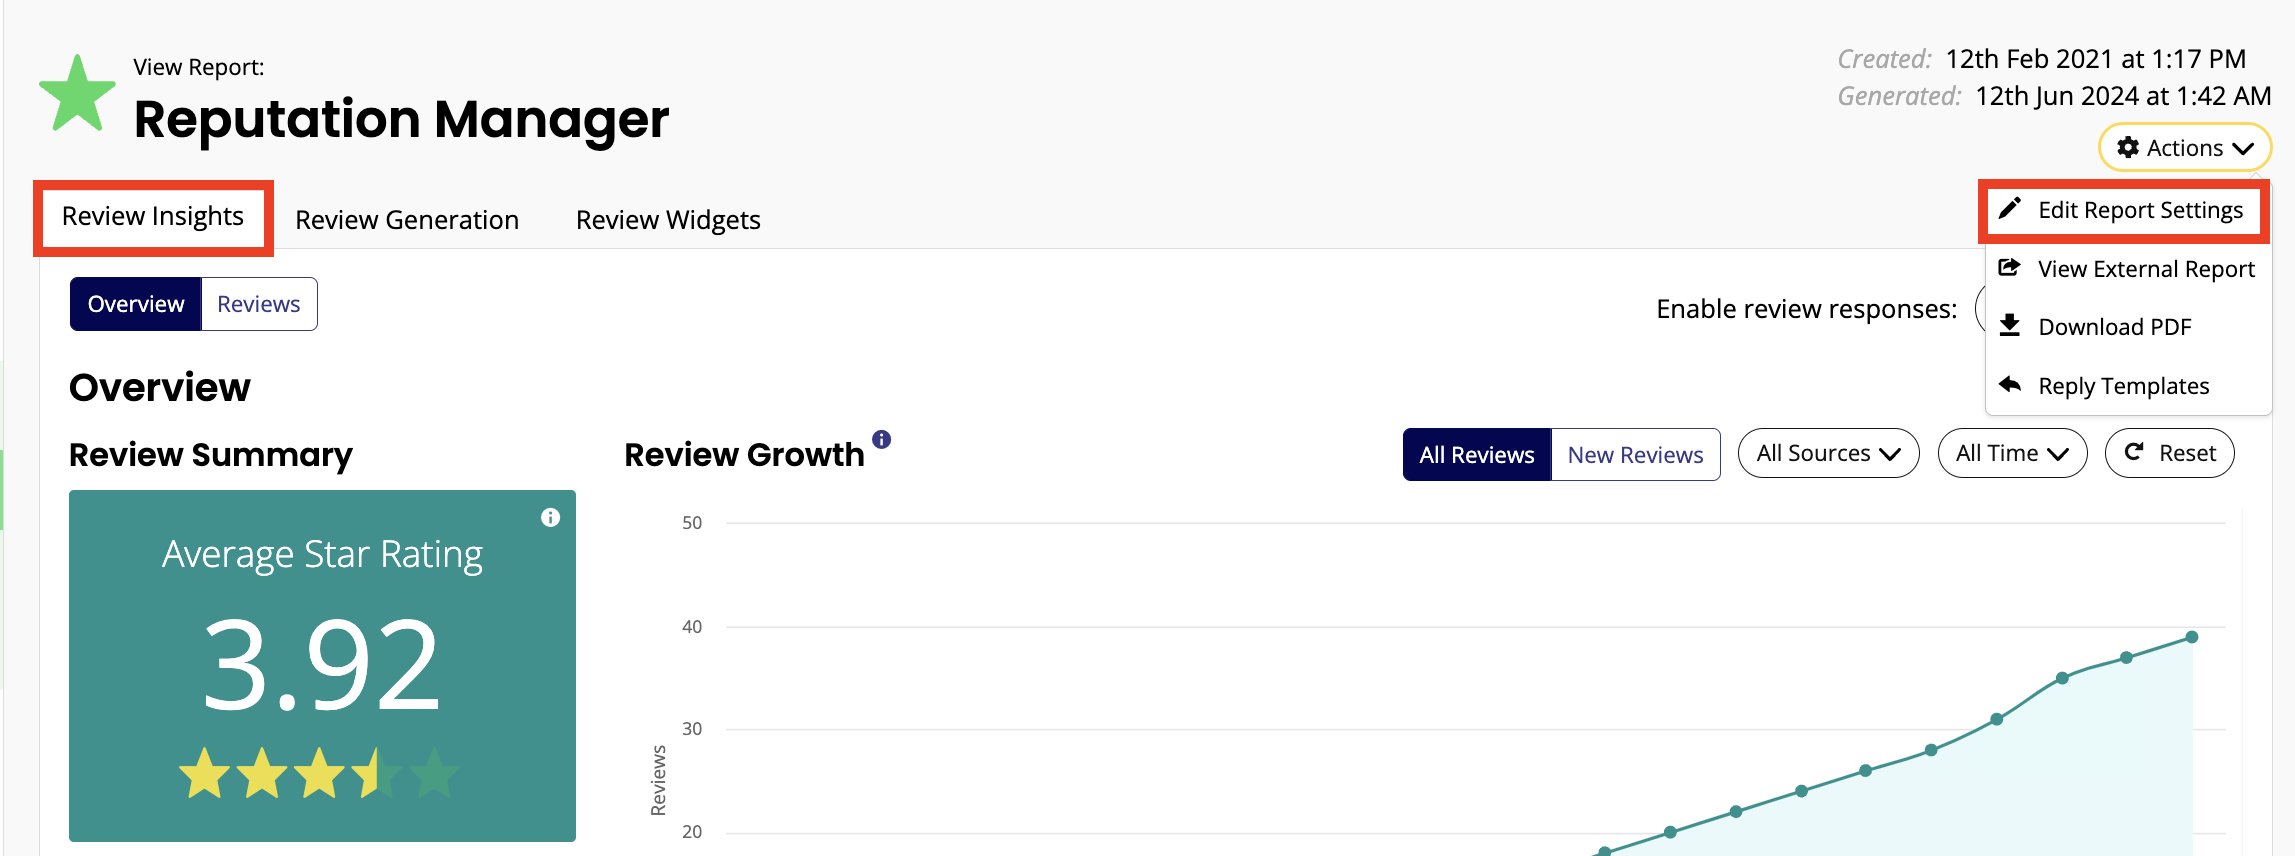Collapse the Actions dropdown menu
Image resolution: width=2295 pixels, height=856 pixels.
[2184, 147]
